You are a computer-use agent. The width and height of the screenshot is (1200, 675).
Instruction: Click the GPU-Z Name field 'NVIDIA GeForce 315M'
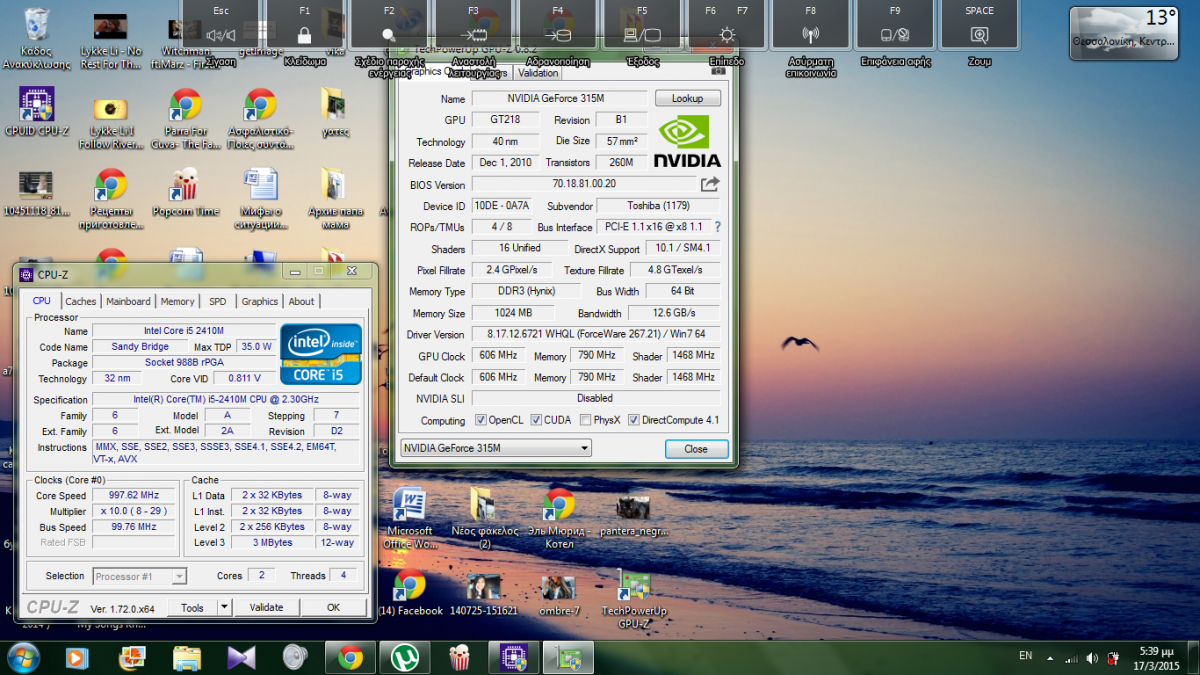(x=560, y=98)
